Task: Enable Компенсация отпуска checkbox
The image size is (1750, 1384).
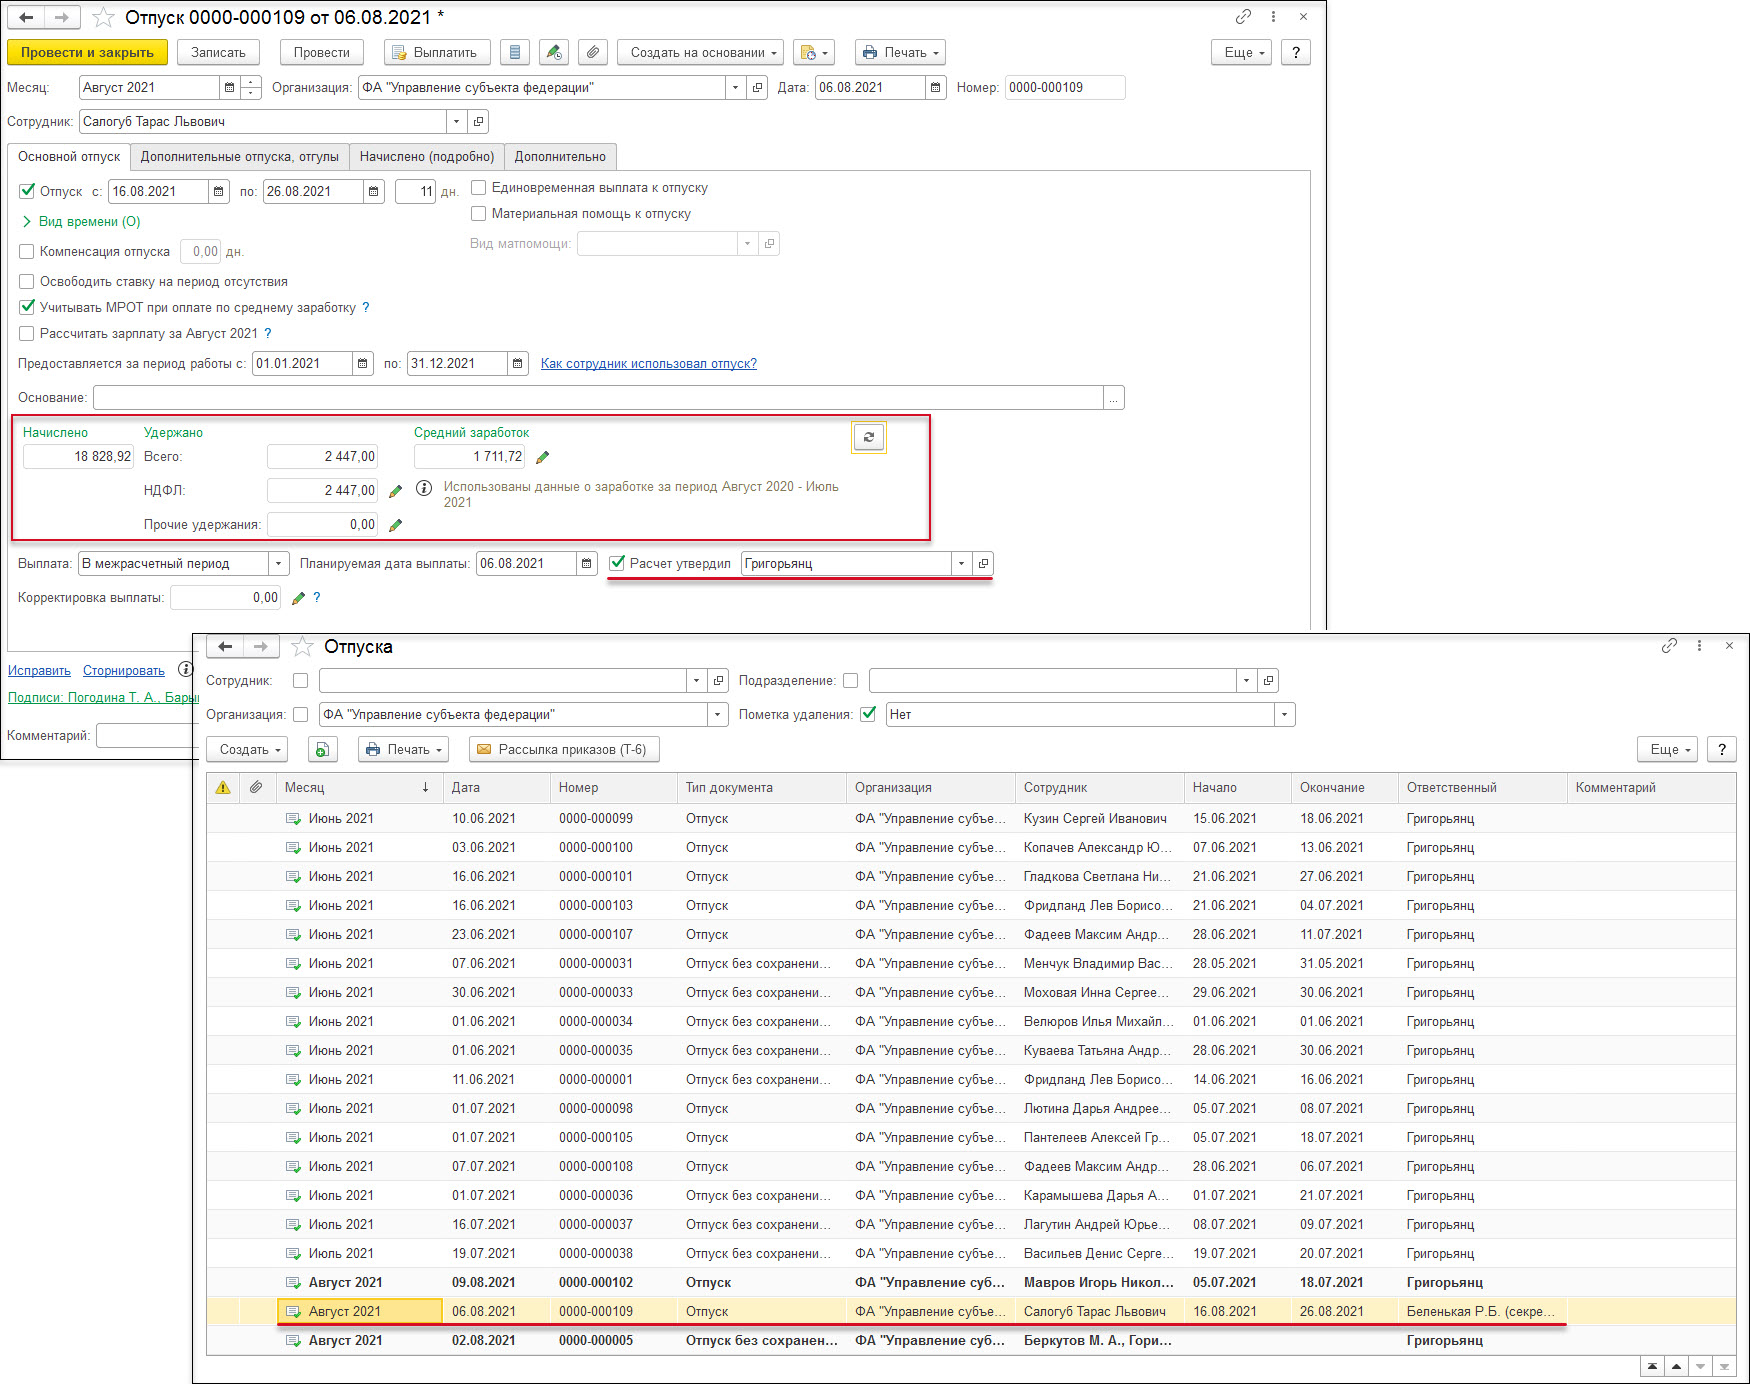Action: (27, 252)
